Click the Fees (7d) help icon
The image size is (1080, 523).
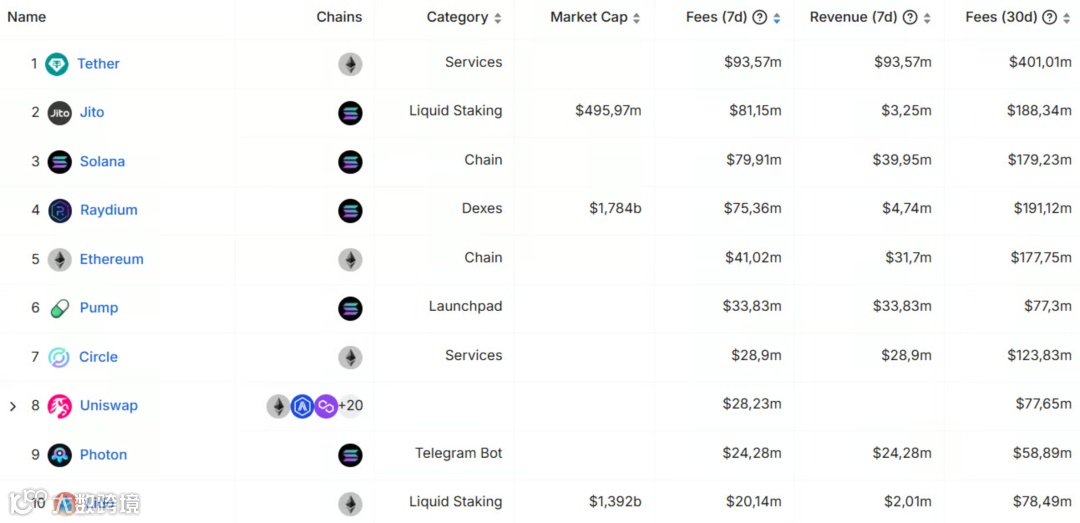pos(759,18)
